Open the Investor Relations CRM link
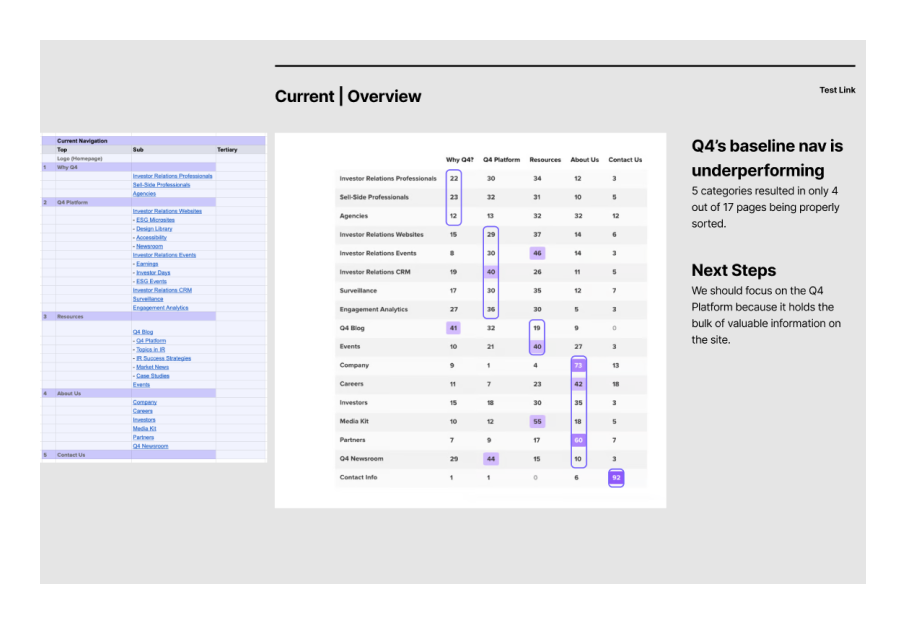Screen dimensions: 906x624 click(162, 291)
